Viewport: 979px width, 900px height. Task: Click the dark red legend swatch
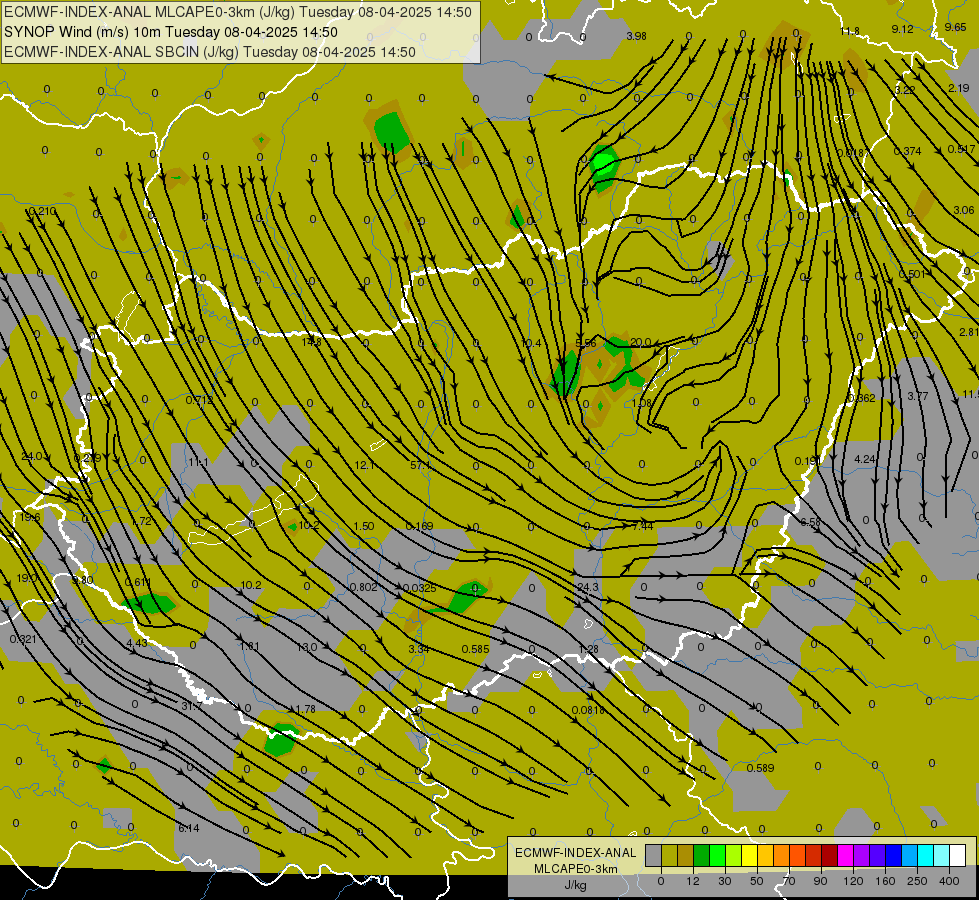830,856
